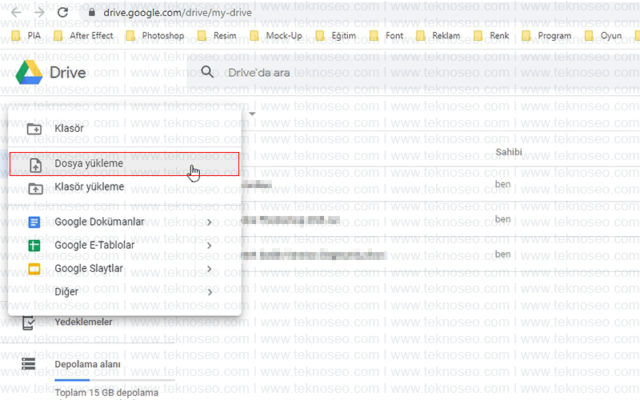Choose Klasör yükleme menu entry
640x400 pixels.
(x=124, y=187)
